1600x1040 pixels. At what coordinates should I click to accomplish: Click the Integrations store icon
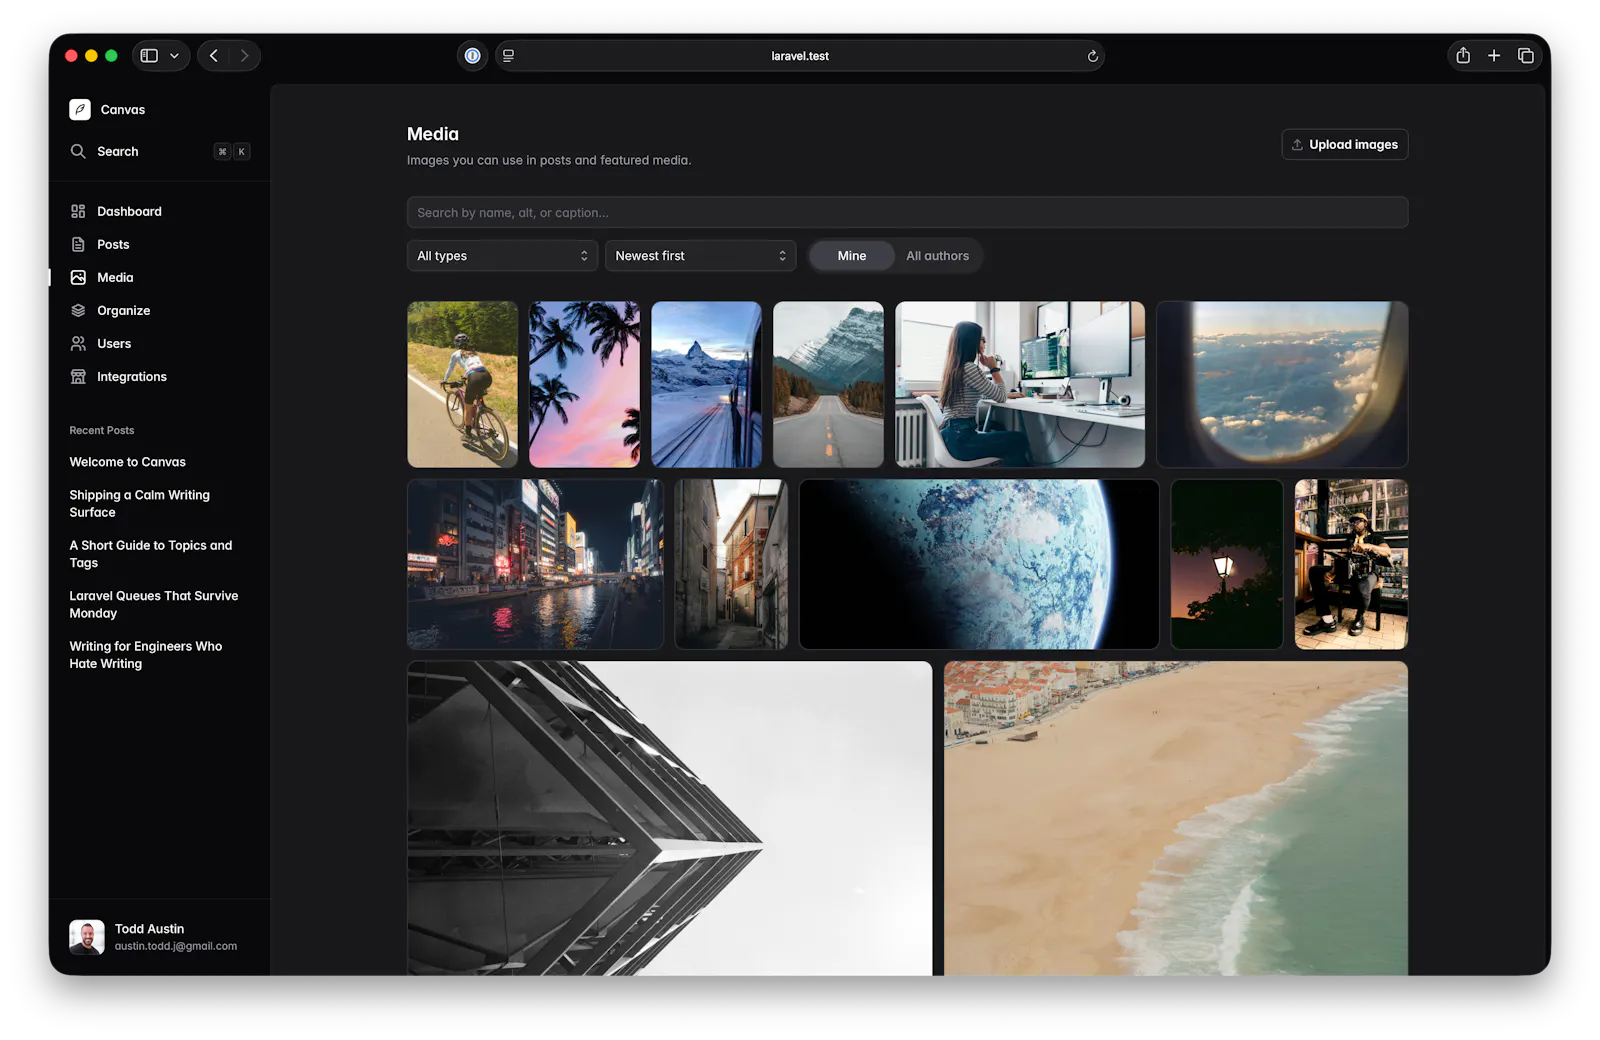[78, 377]
